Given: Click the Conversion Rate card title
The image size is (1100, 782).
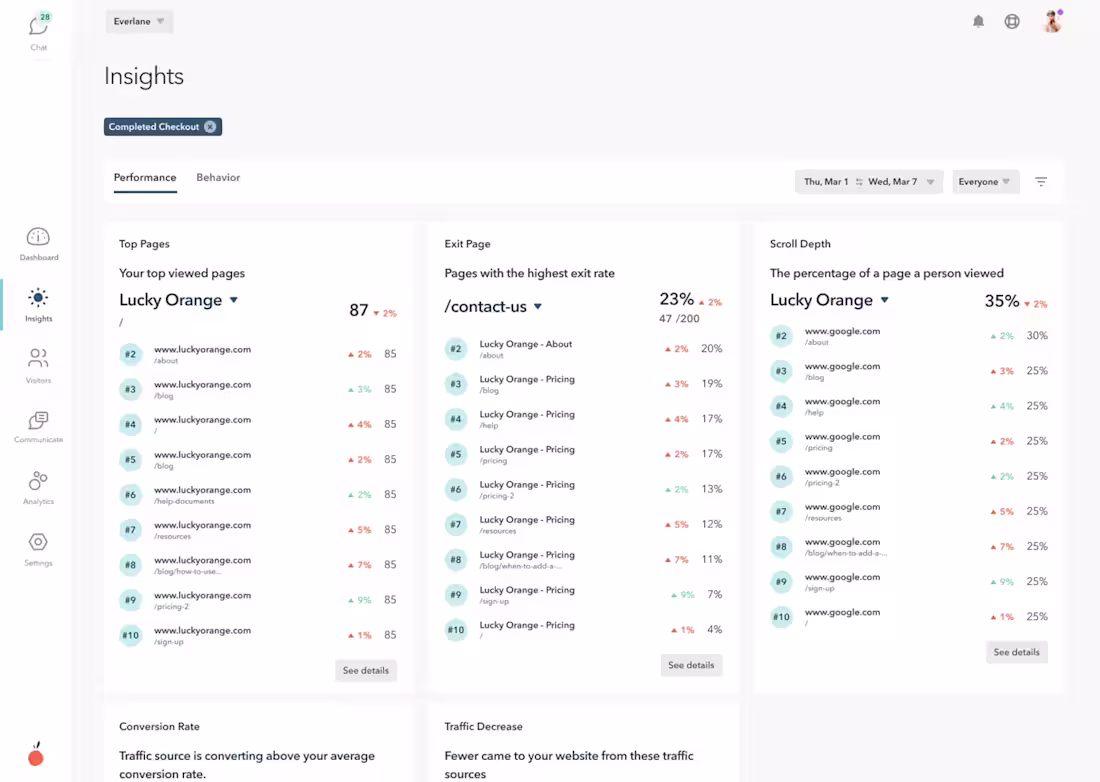Looking at the screenshot, I should click(x=159, y=727).
